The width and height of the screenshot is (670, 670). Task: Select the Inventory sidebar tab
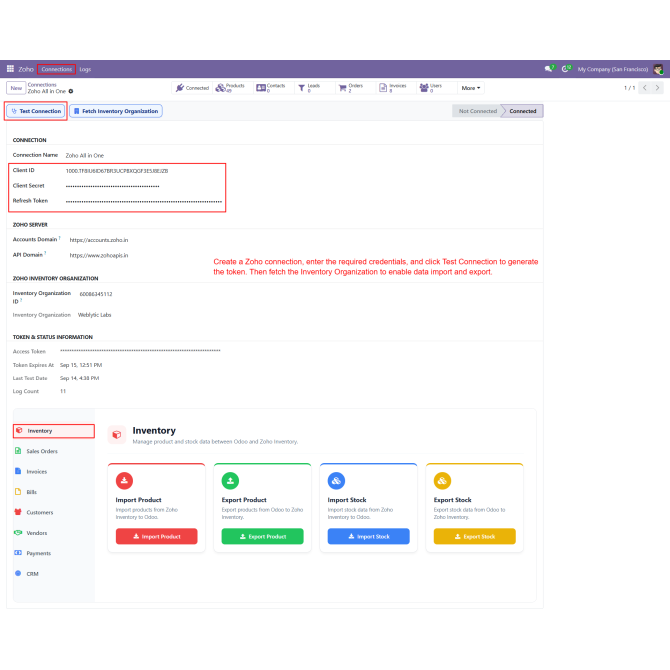(x=54, y=431)
